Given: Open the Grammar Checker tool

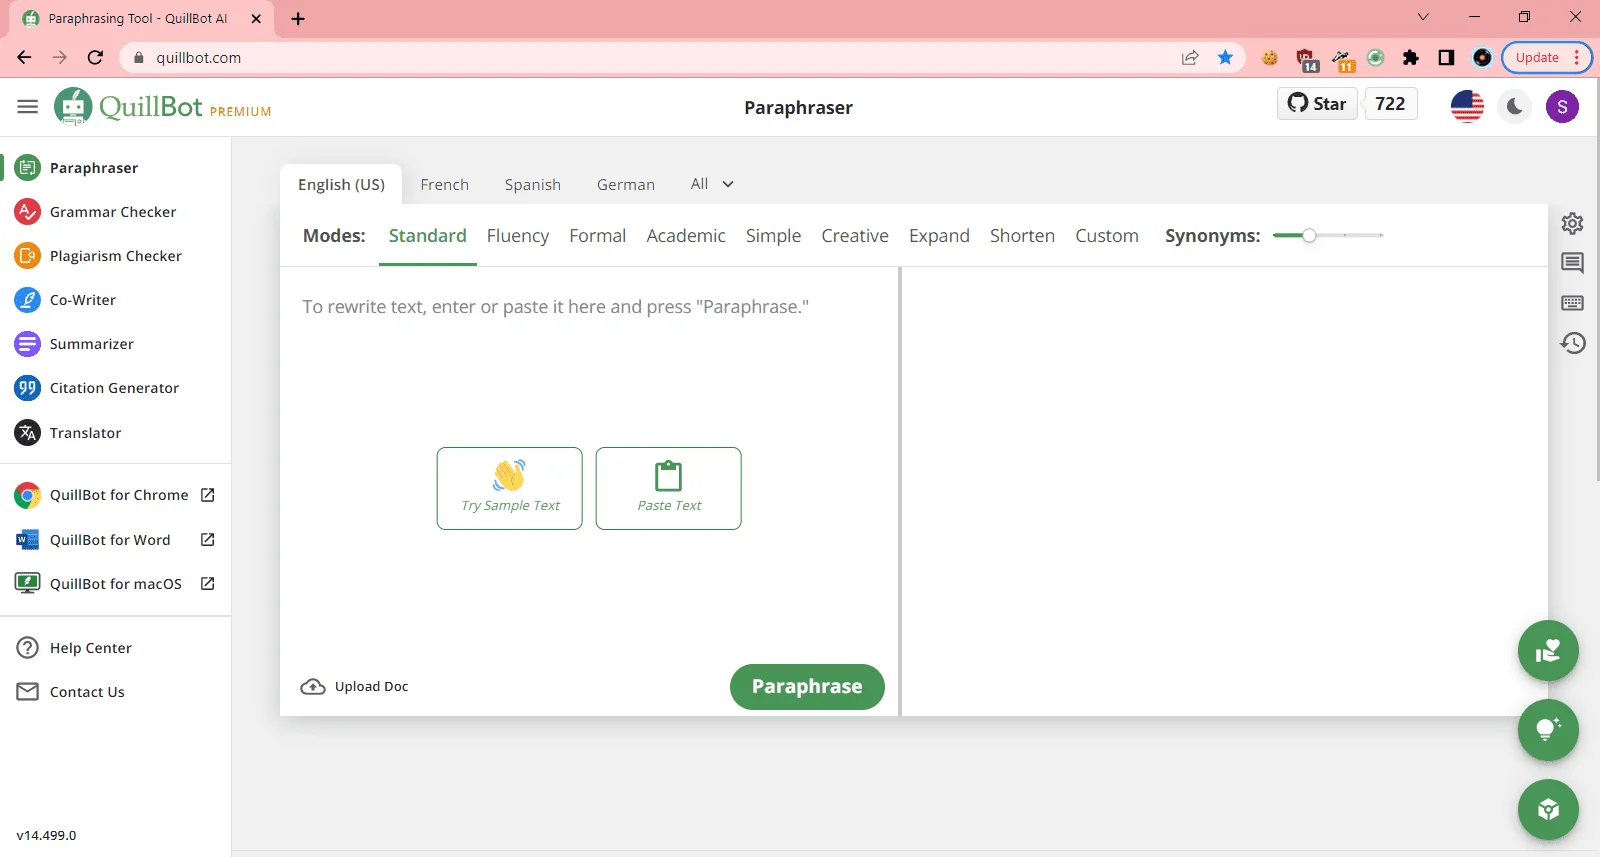Looking at the screenshot, I should click(113, 212).
